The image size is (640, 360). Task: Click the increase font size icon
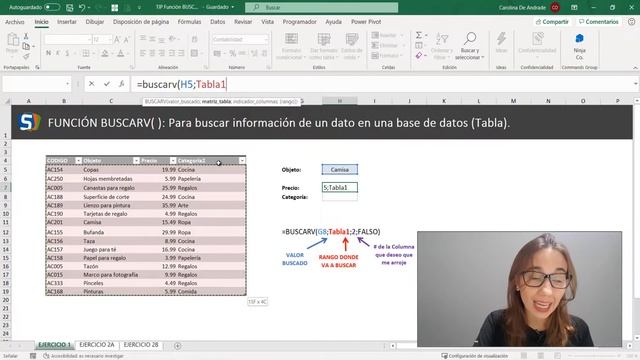(117, 40)
